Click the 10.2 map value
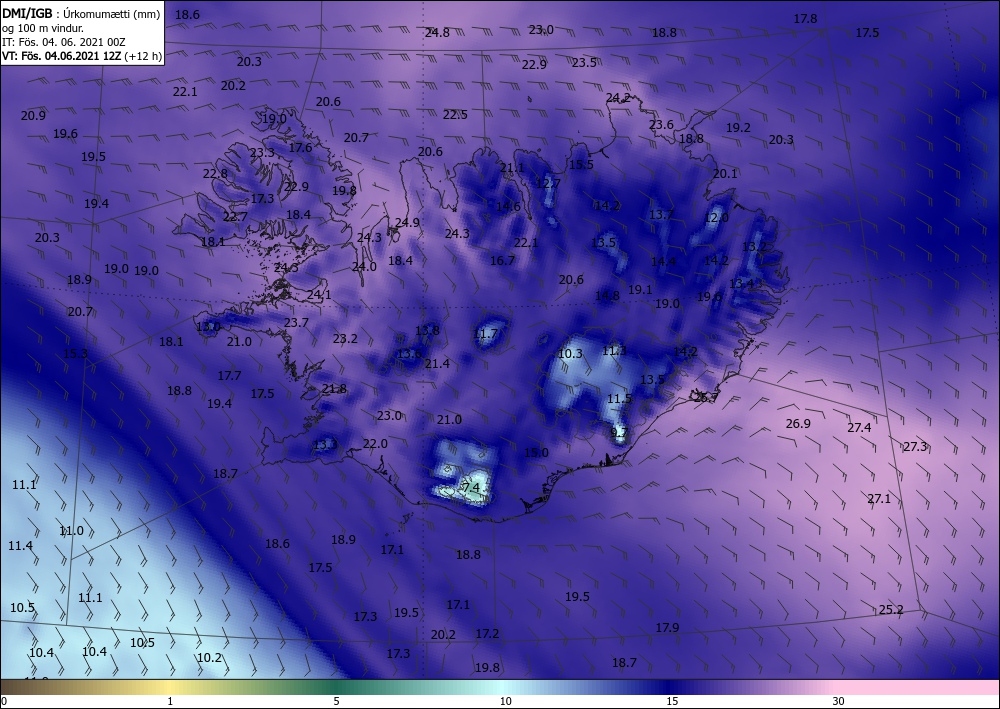Screen dimensions: 1000x709 click(x=209, y=657)
